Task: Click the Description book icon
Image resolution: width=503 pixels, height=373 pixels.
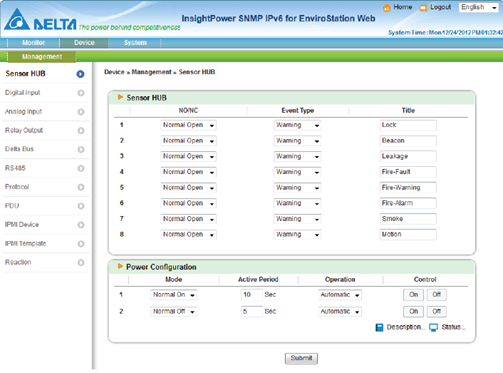Action: [x=379, y=327]
